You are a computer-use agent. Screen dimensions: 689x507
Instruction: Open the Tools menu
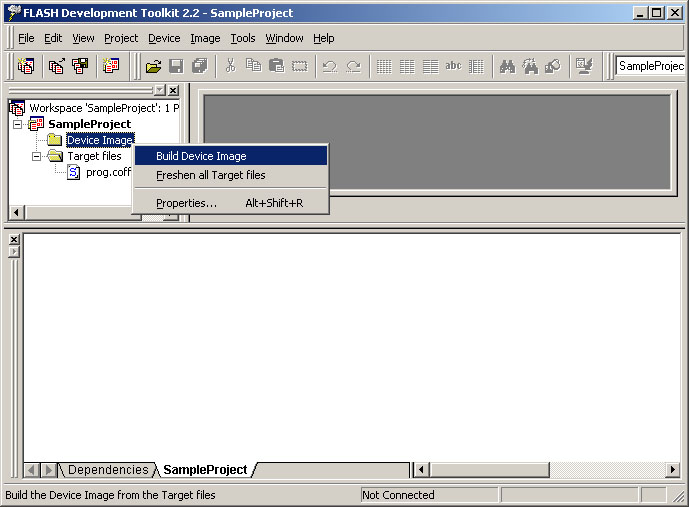pos(243,38)
